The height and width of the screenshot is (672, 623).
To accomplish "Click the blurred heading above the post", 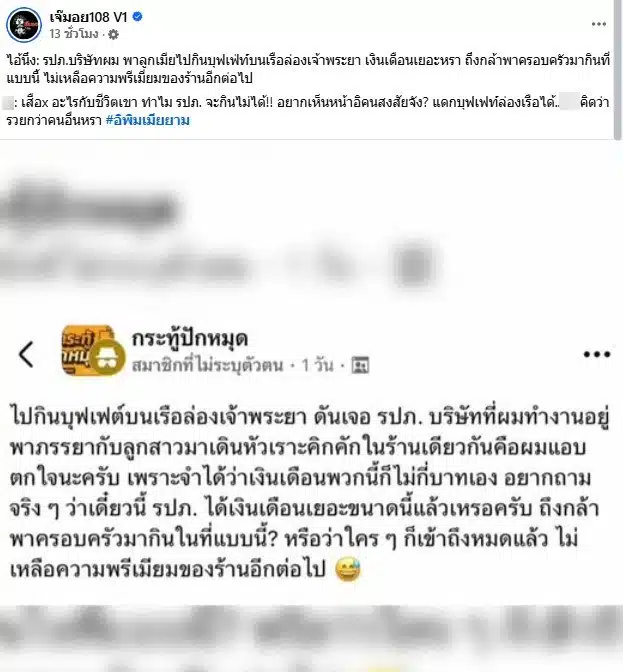I will click(90, 208).
